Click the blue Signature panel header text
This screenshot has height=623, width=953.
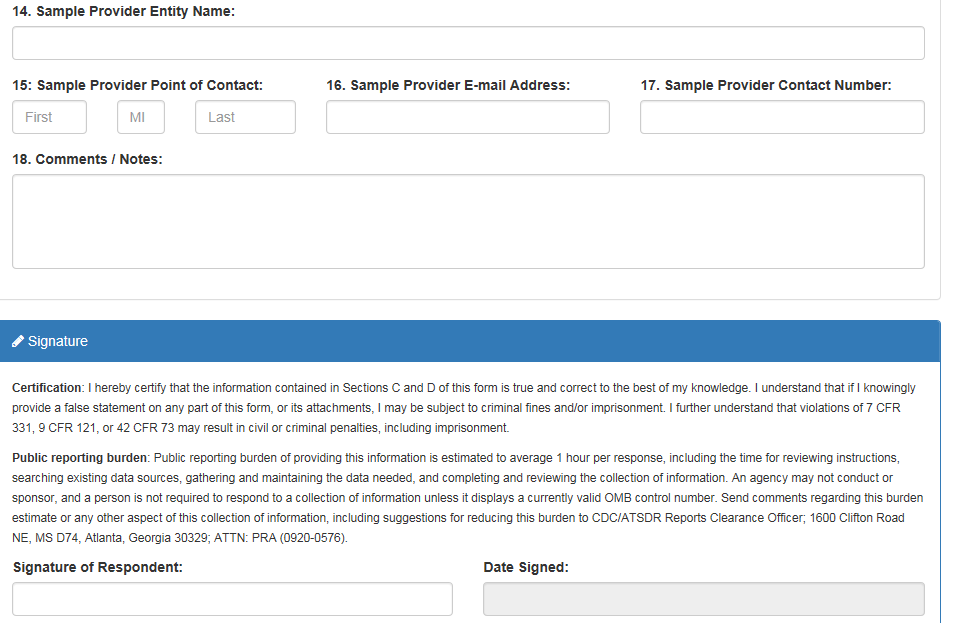tap(58, 342)
